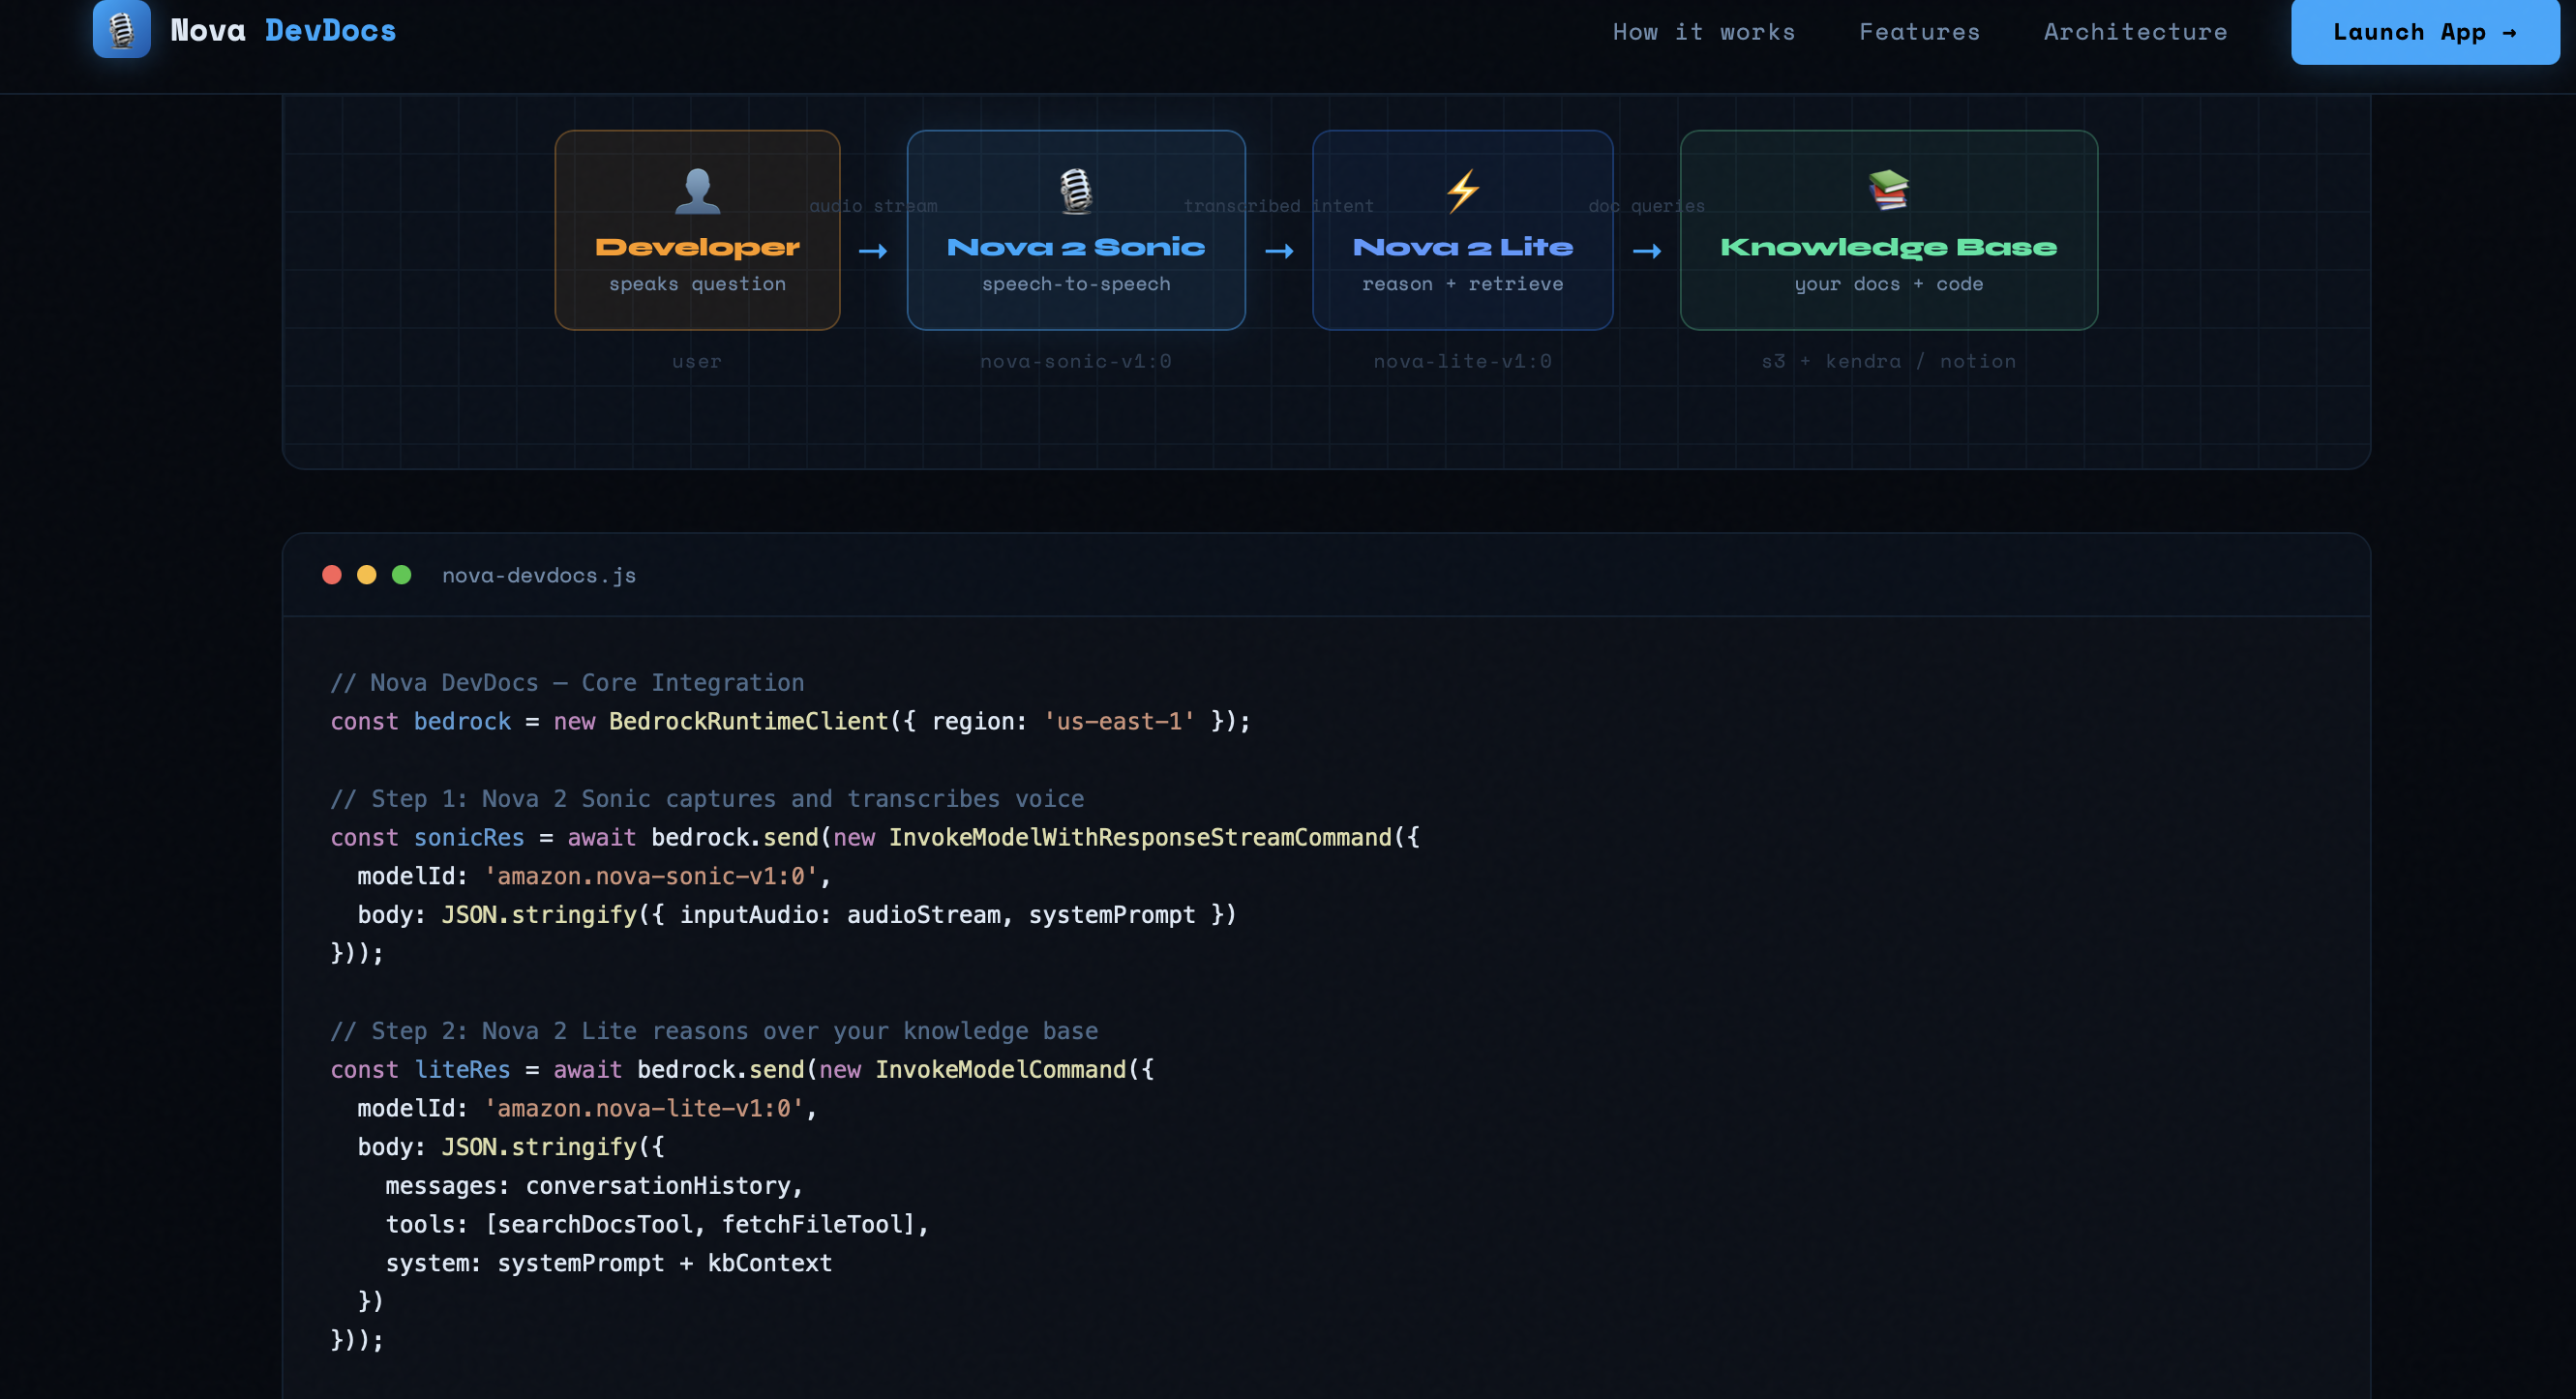Go to the Features nav section
This screenshot has width=2576, height=1399.
coord(1919,32)
